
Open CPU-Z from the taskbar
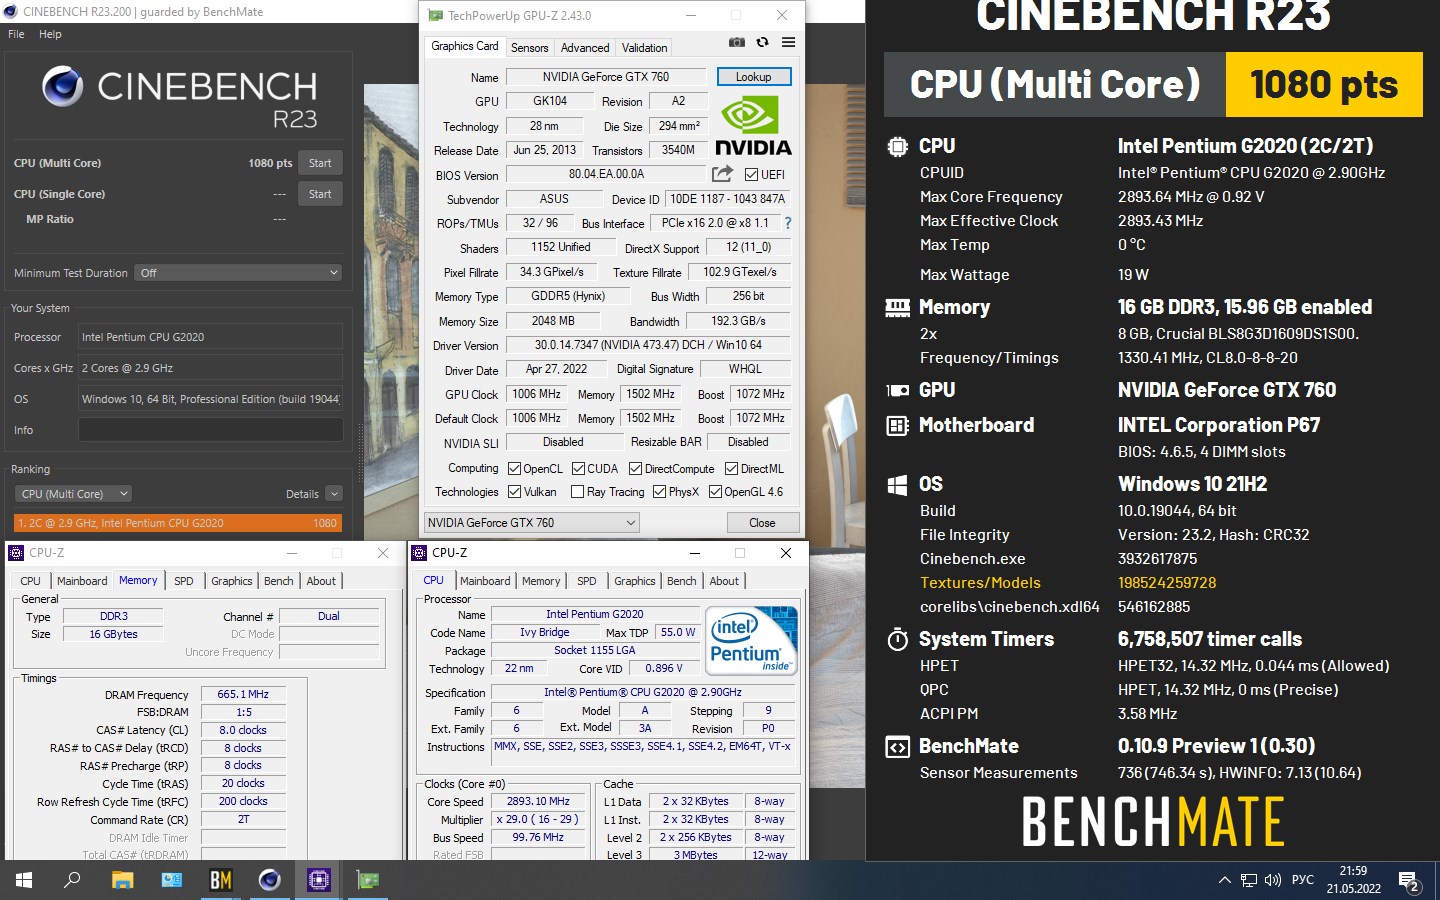click(318, 880)
